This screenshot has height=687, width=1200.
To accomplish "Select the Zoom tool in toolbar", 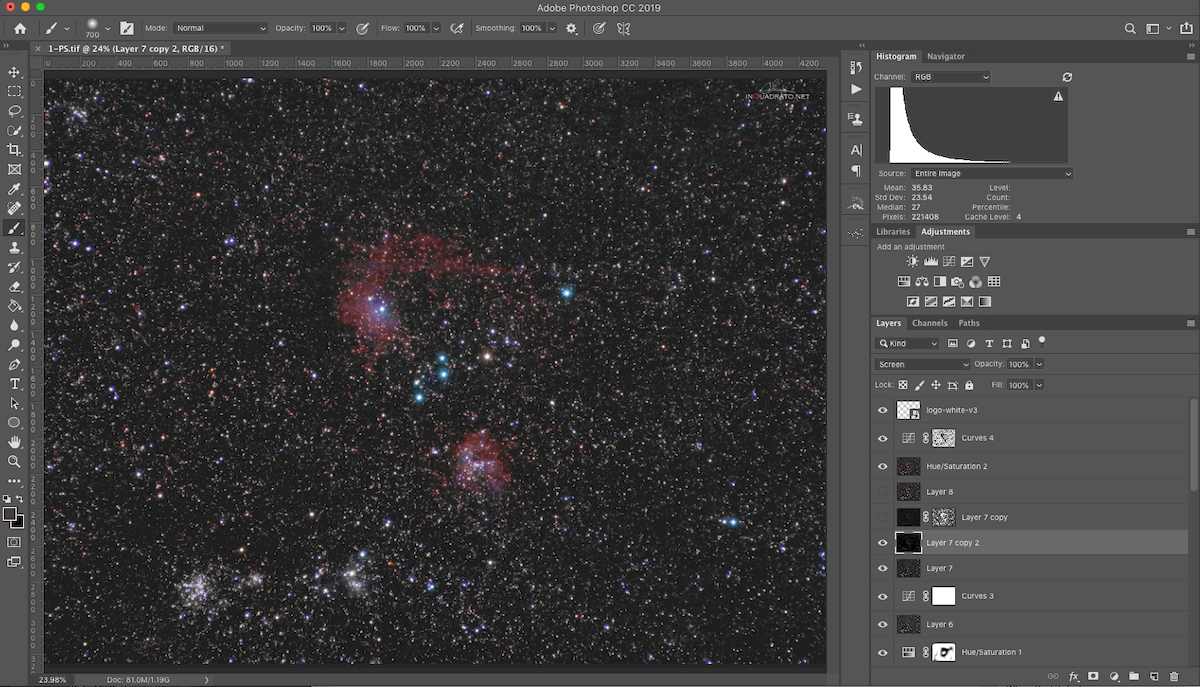I will point(14,461).
